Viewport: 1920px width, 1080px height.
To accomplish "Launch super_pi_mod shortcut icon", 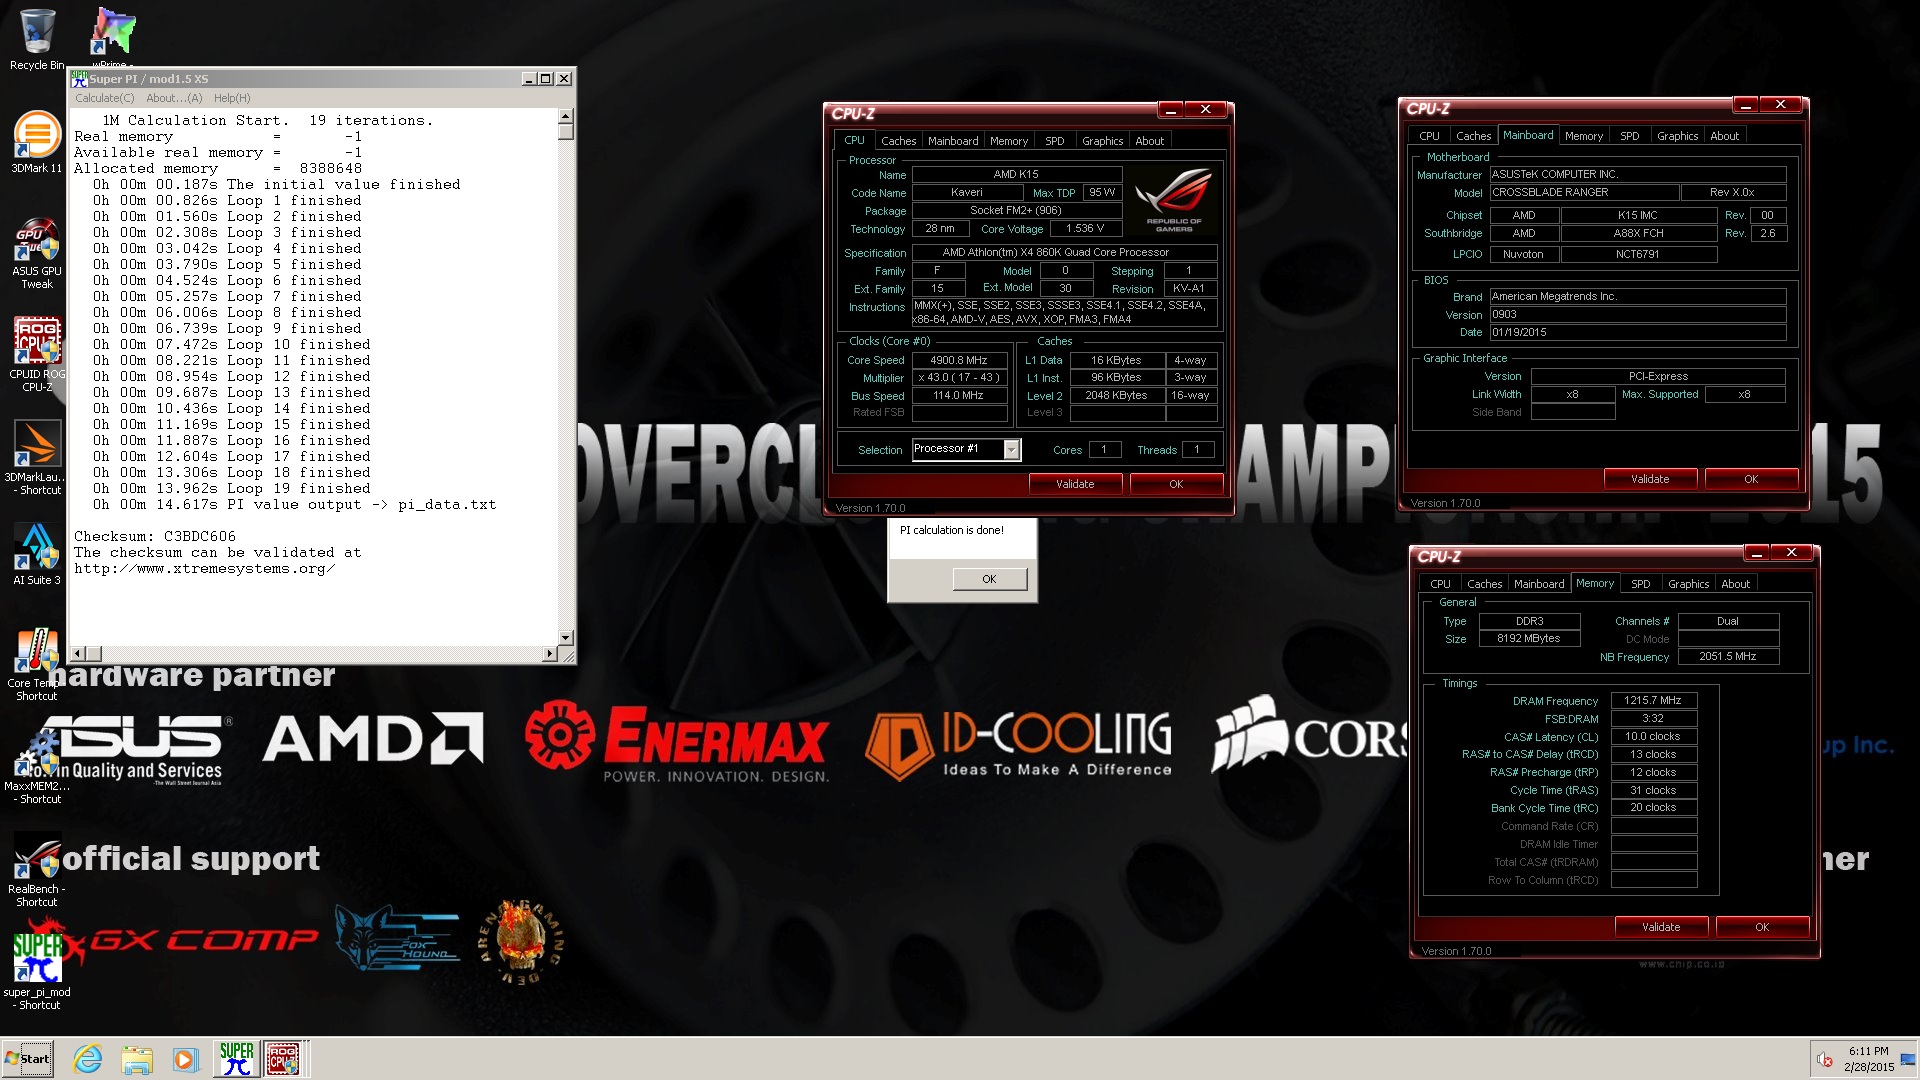I will click(37, 971).
